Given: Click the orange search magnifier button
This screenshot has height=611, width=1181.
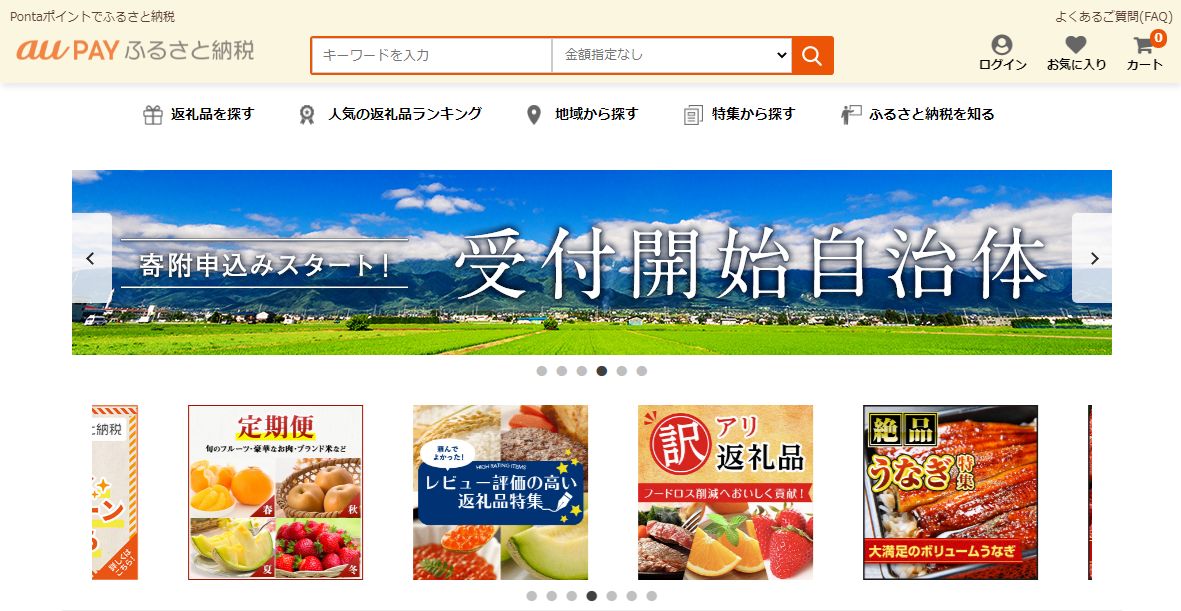Looking at the screenshot, I should (812, 55).
